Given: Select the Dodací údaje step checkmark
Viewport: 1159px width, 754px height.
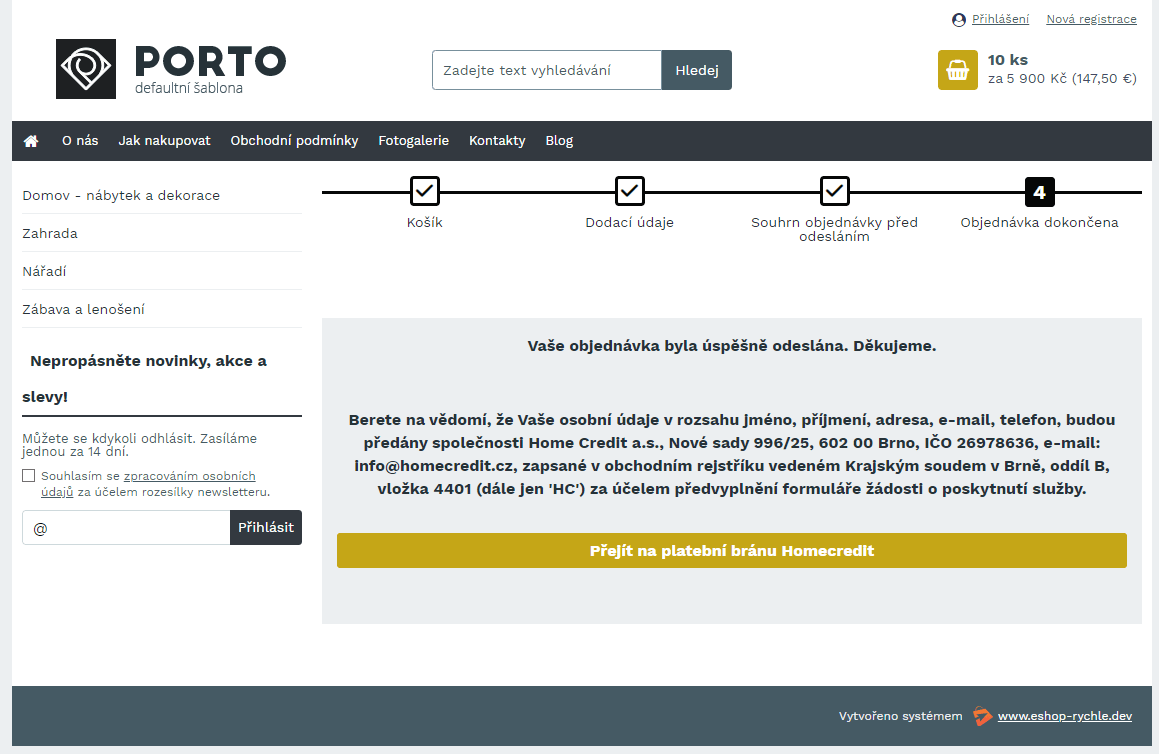Looking at the screenshot, I should click(630, 191).
